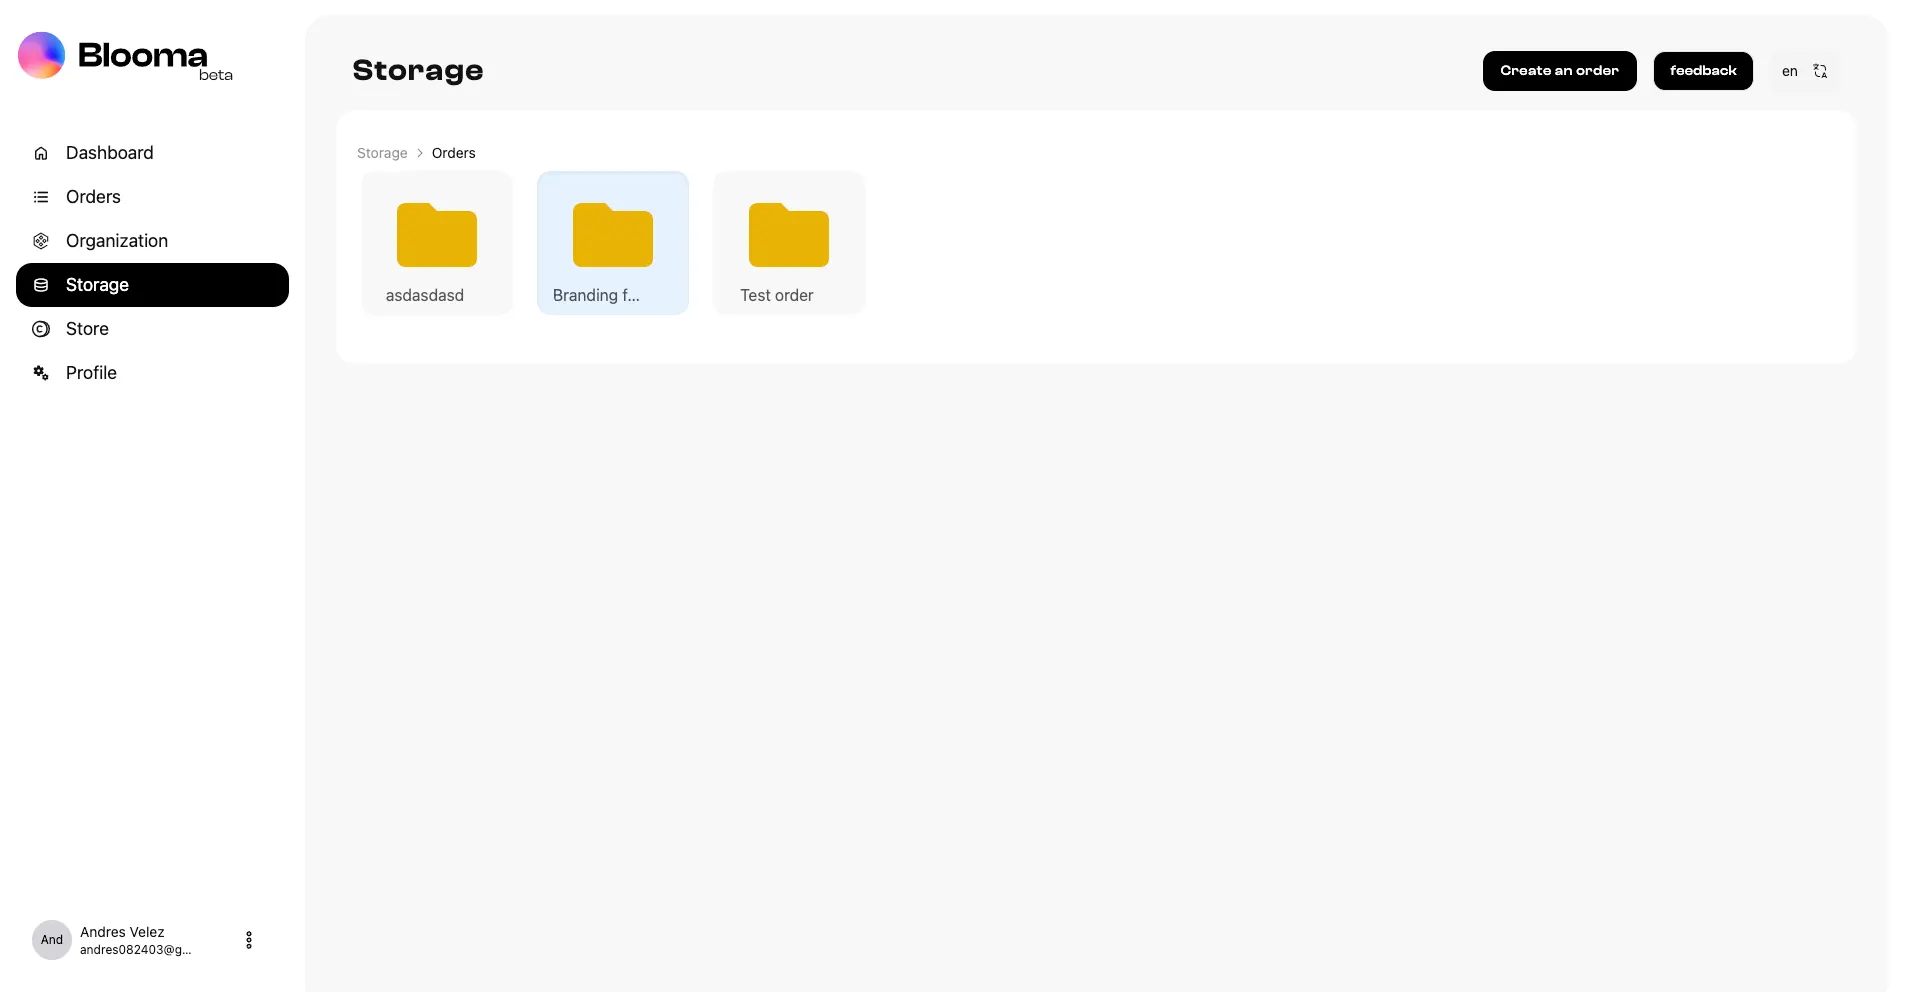Click the feedback button
The height and width of the screenshot is (992, 1920).
click(x=1703, y=71)
